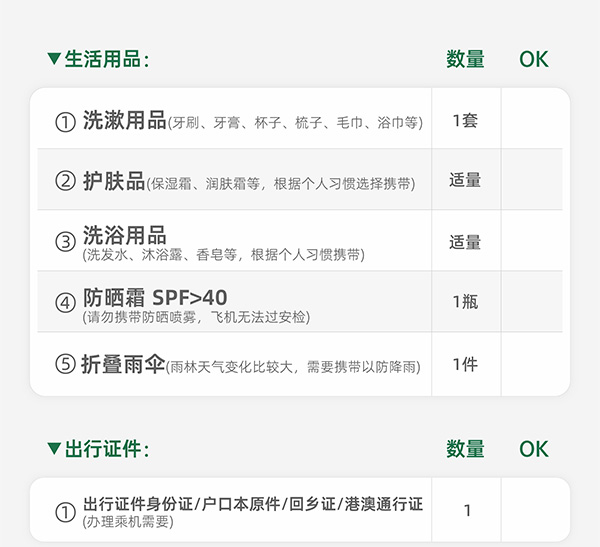
Task: Select the 折叠雨伞 item title
Action: (123, 364)
